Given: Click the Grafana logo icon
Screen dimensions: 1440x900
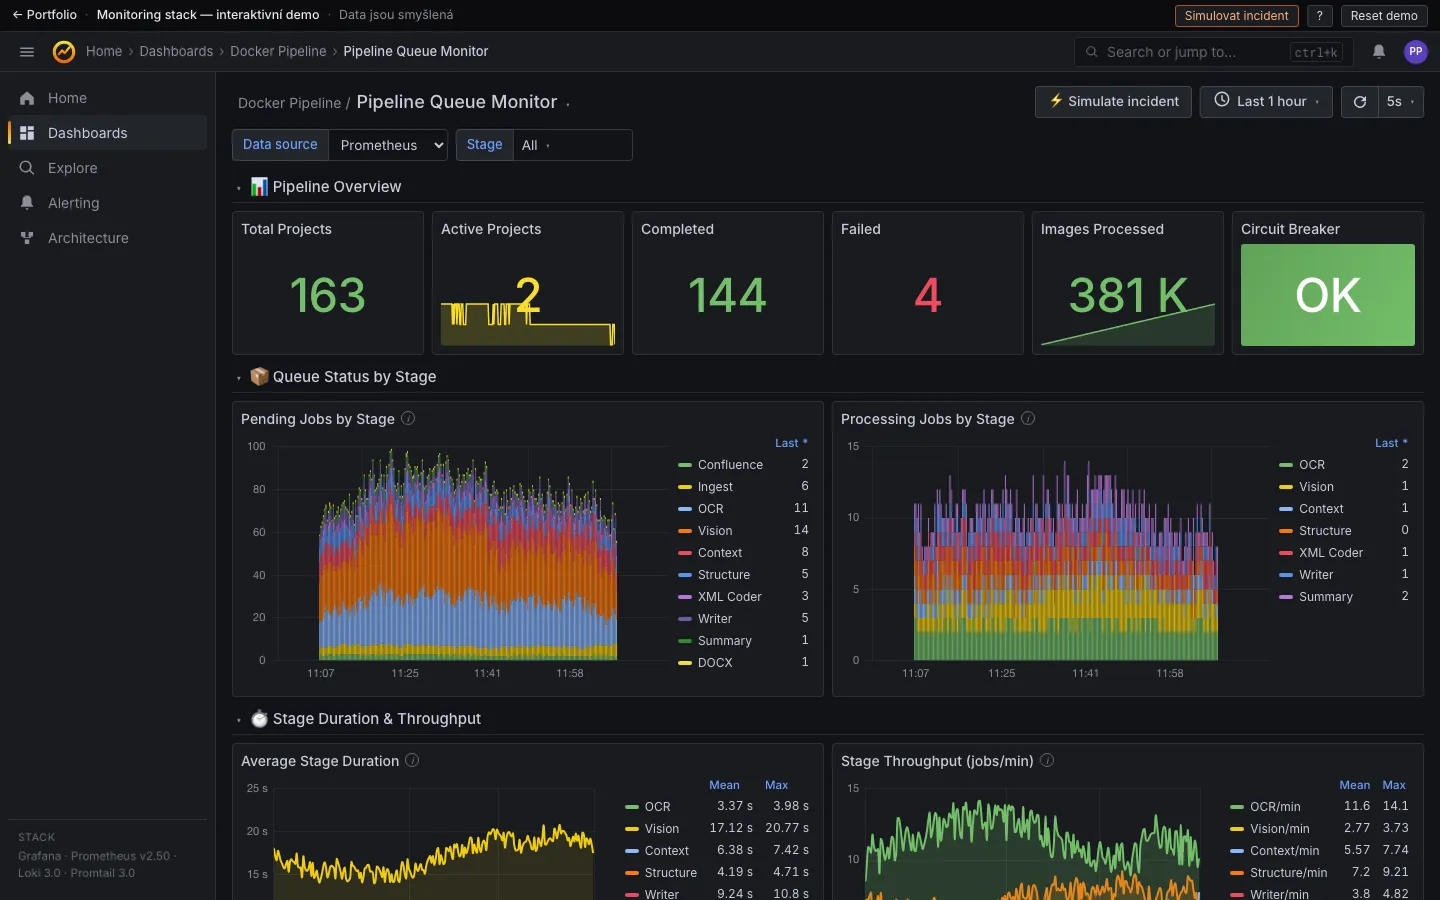Looking at the screenshot, I should (x=64, y=52).
